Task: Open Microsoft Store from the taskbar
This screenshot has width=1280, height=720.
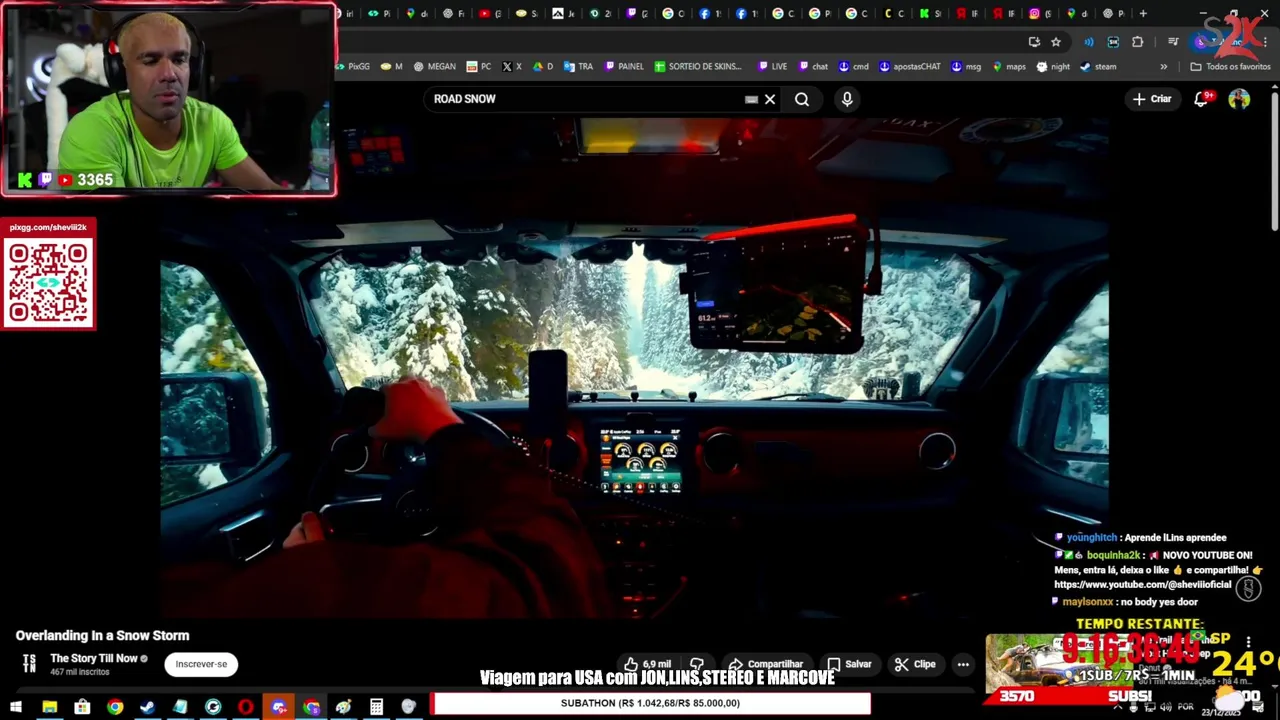Action: 82,707
